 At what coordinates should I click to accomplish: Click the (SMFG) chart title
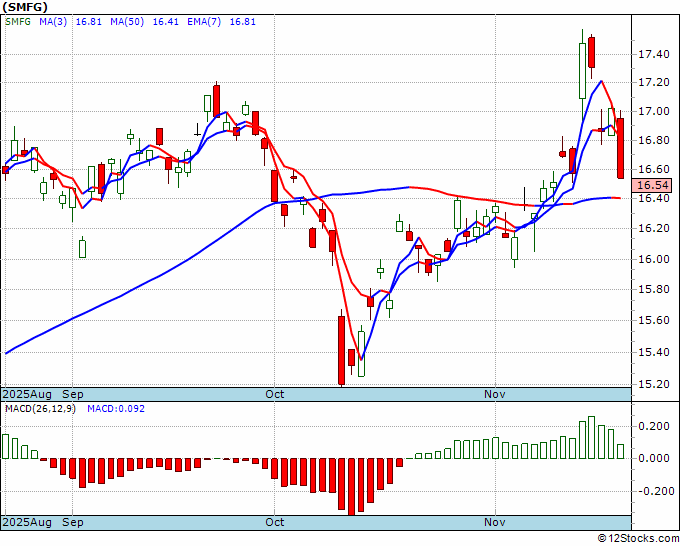click(25, 7)
